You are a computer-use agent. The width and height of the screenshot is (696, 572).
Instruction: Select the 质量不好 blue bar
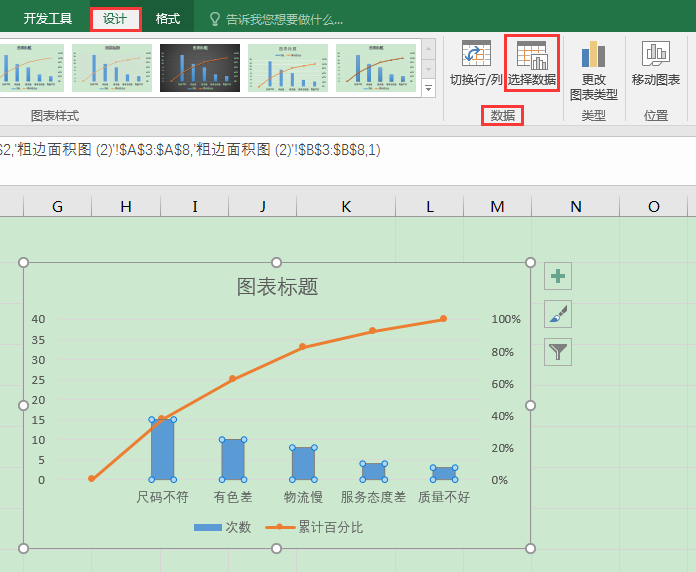pyautogui.click(x=444, y=473)
